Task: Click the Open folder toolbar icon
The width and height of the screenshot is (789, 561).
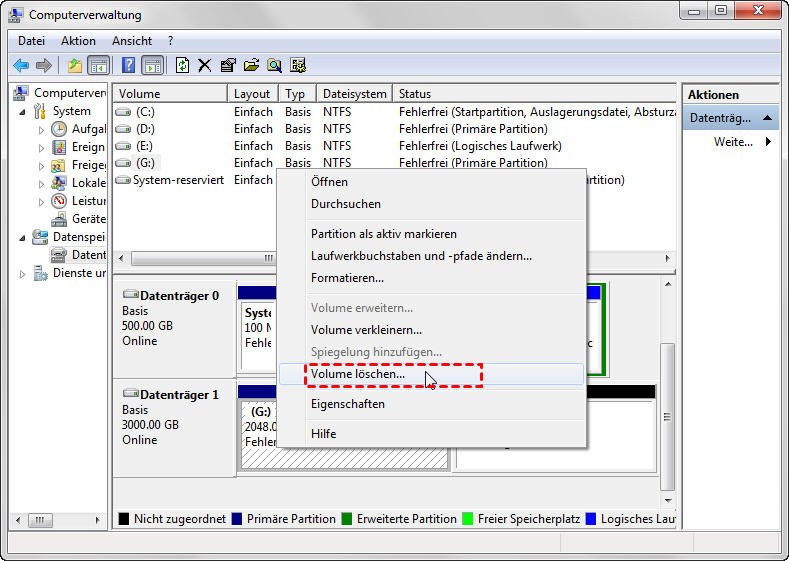Action: click(251, 65)
